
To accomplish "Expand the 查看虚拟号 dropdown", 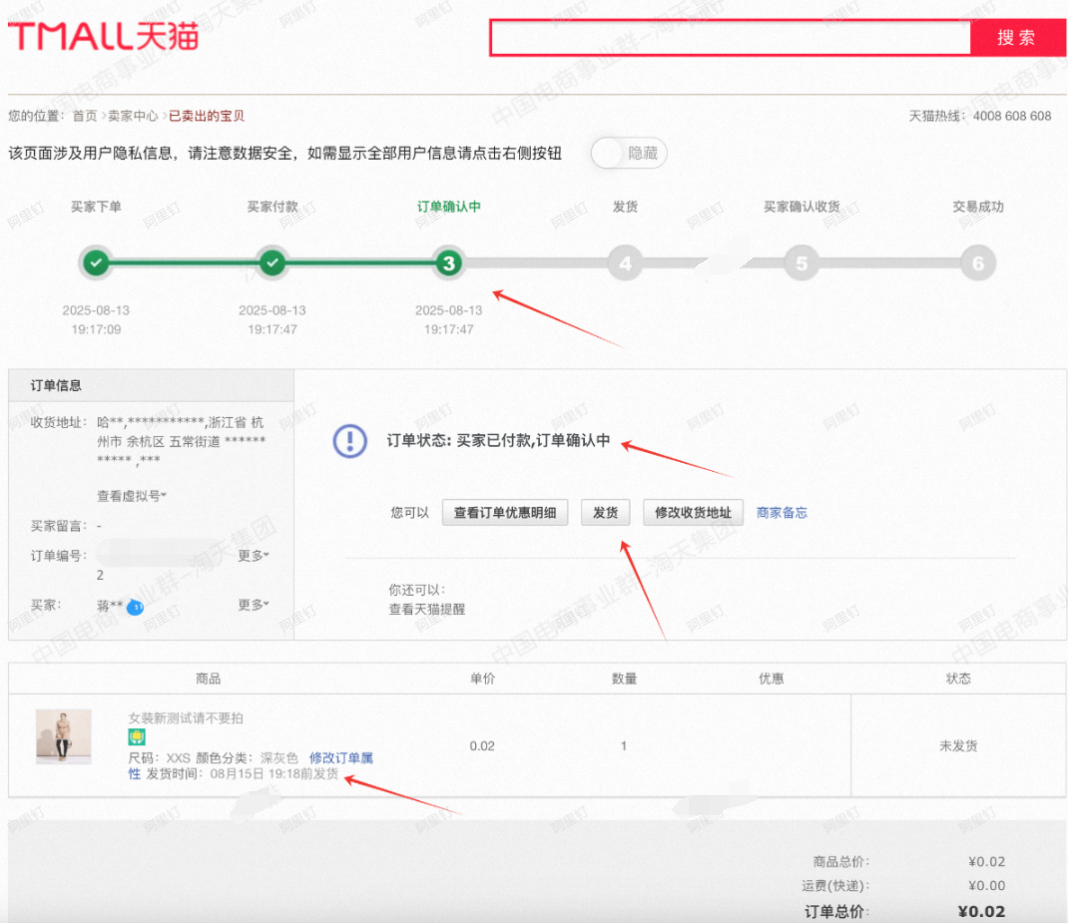I will coord(131,496).
